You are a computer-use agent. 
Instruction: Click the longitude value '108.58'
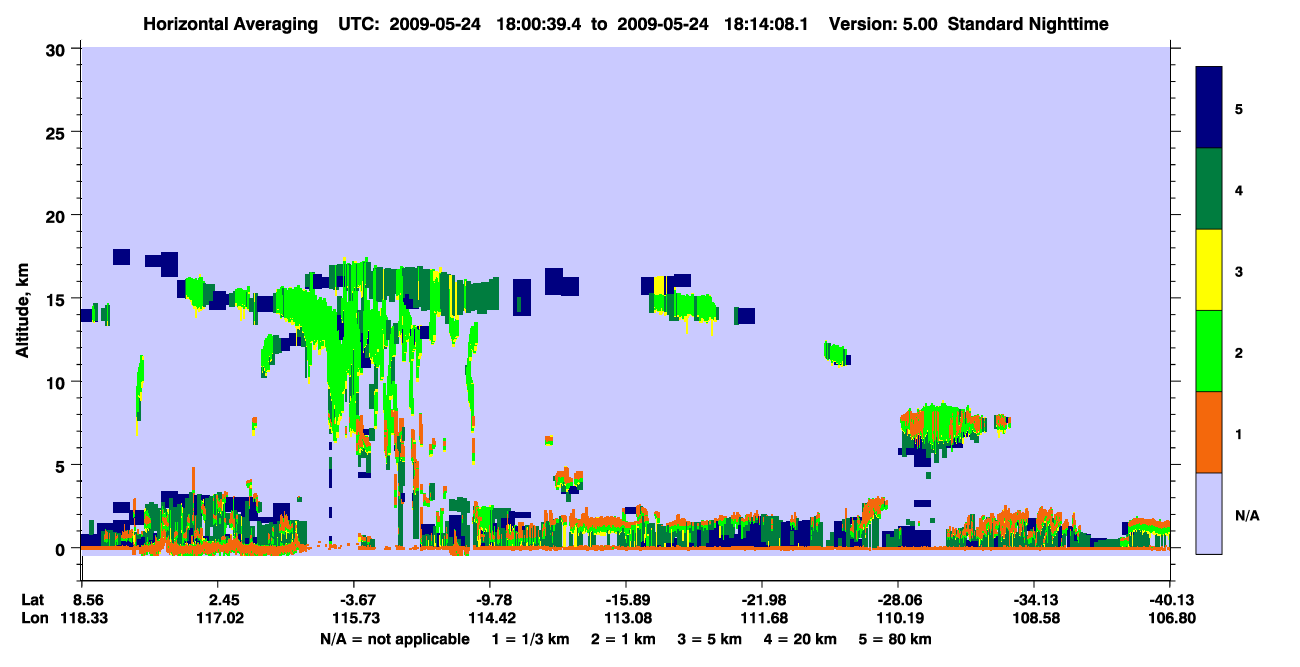point(1036,618)
